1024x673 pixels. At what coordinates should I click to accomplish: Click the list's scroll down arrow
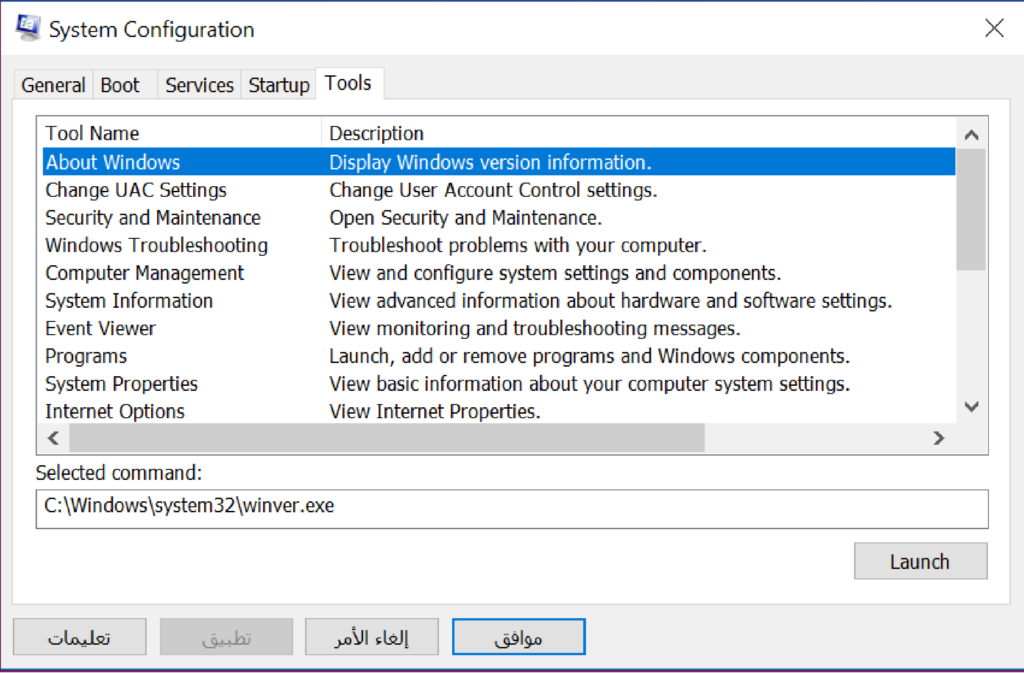tap(972, 407)
